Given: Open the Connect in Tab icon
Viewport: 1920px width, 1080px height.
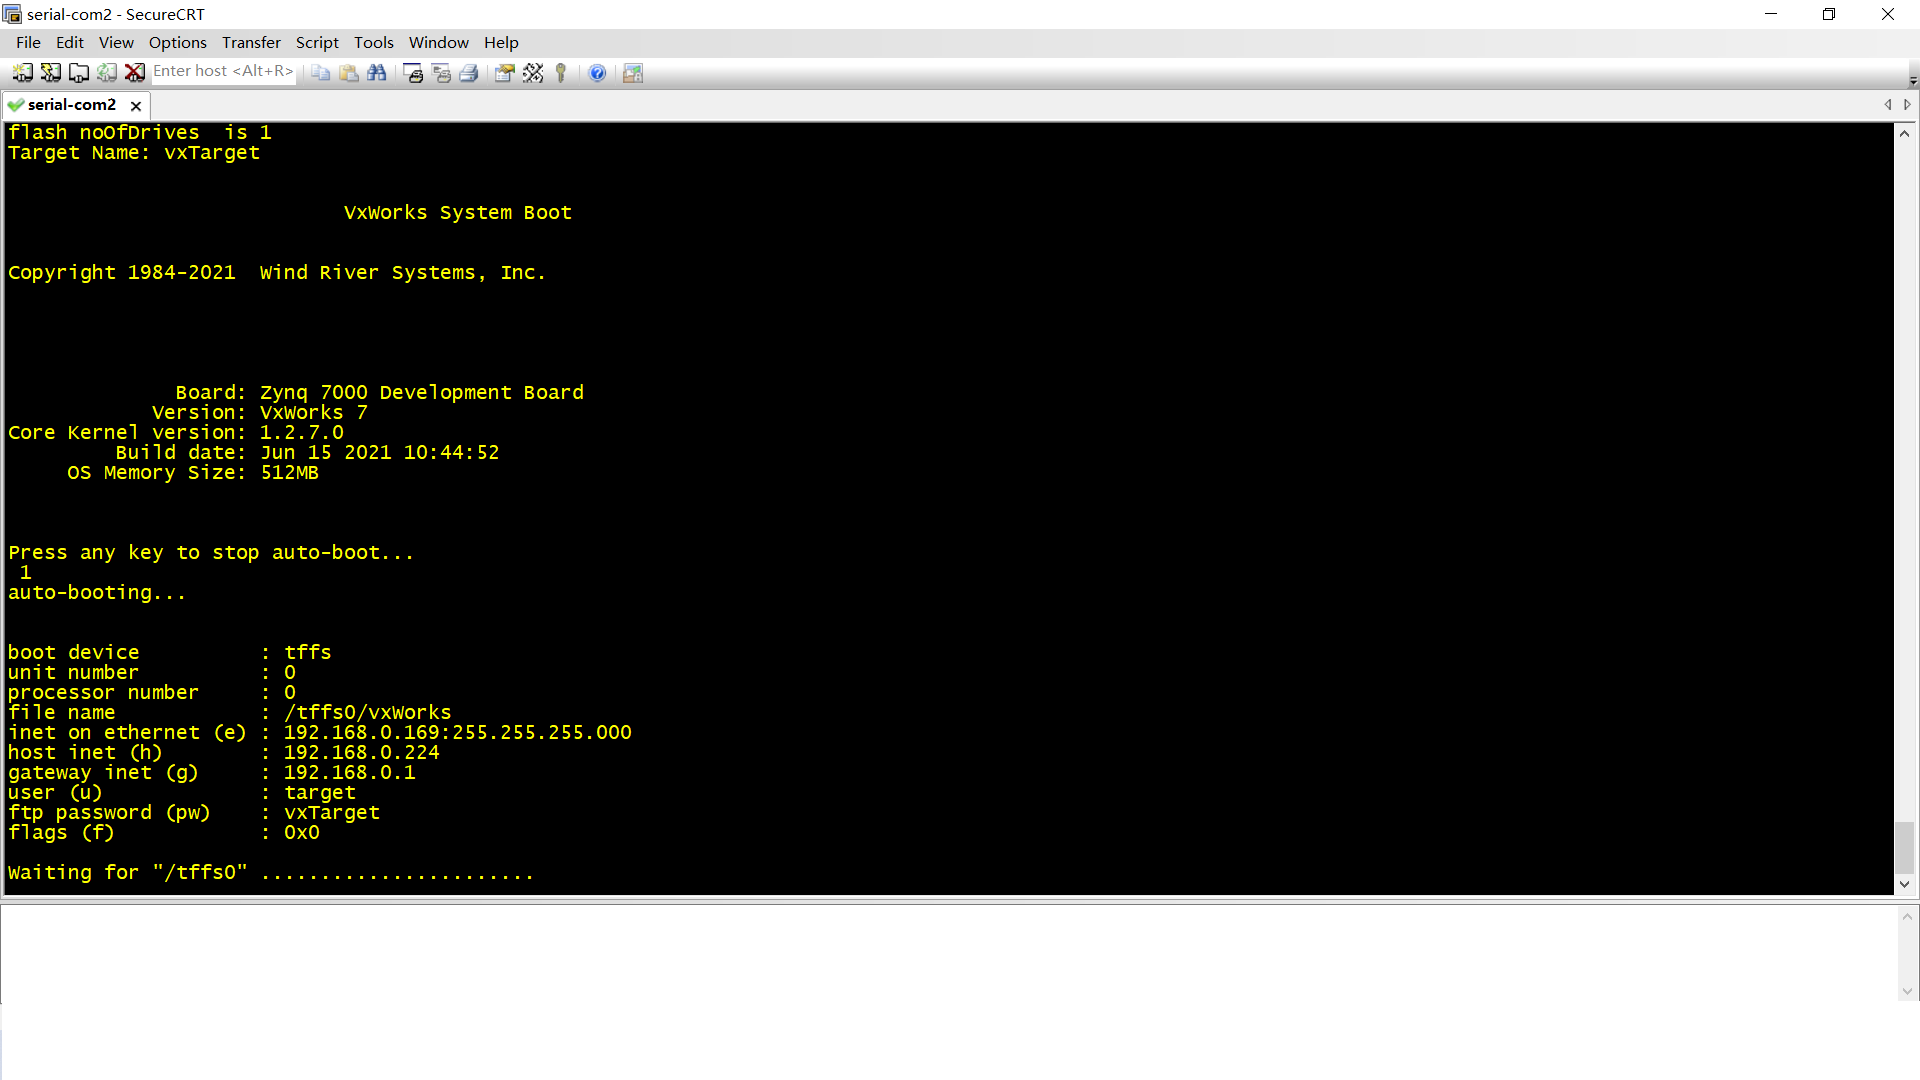Looking at the screenshot, I should click(x=78, y=73).
